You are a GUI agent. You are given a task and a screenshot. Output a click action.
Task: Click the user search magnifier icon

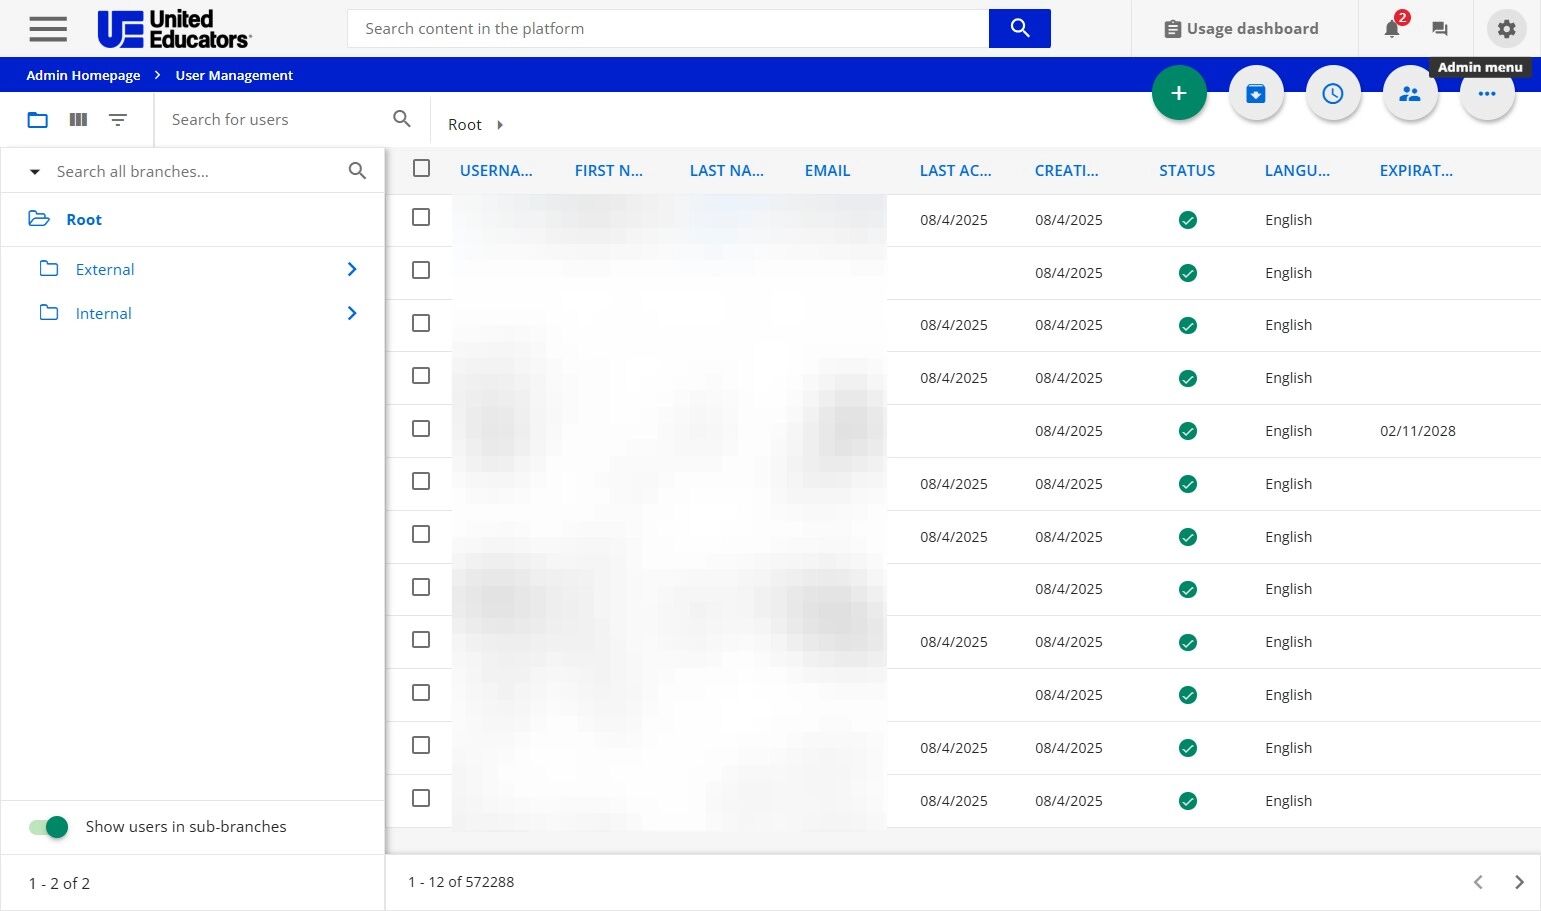click(x=402, y=119)
